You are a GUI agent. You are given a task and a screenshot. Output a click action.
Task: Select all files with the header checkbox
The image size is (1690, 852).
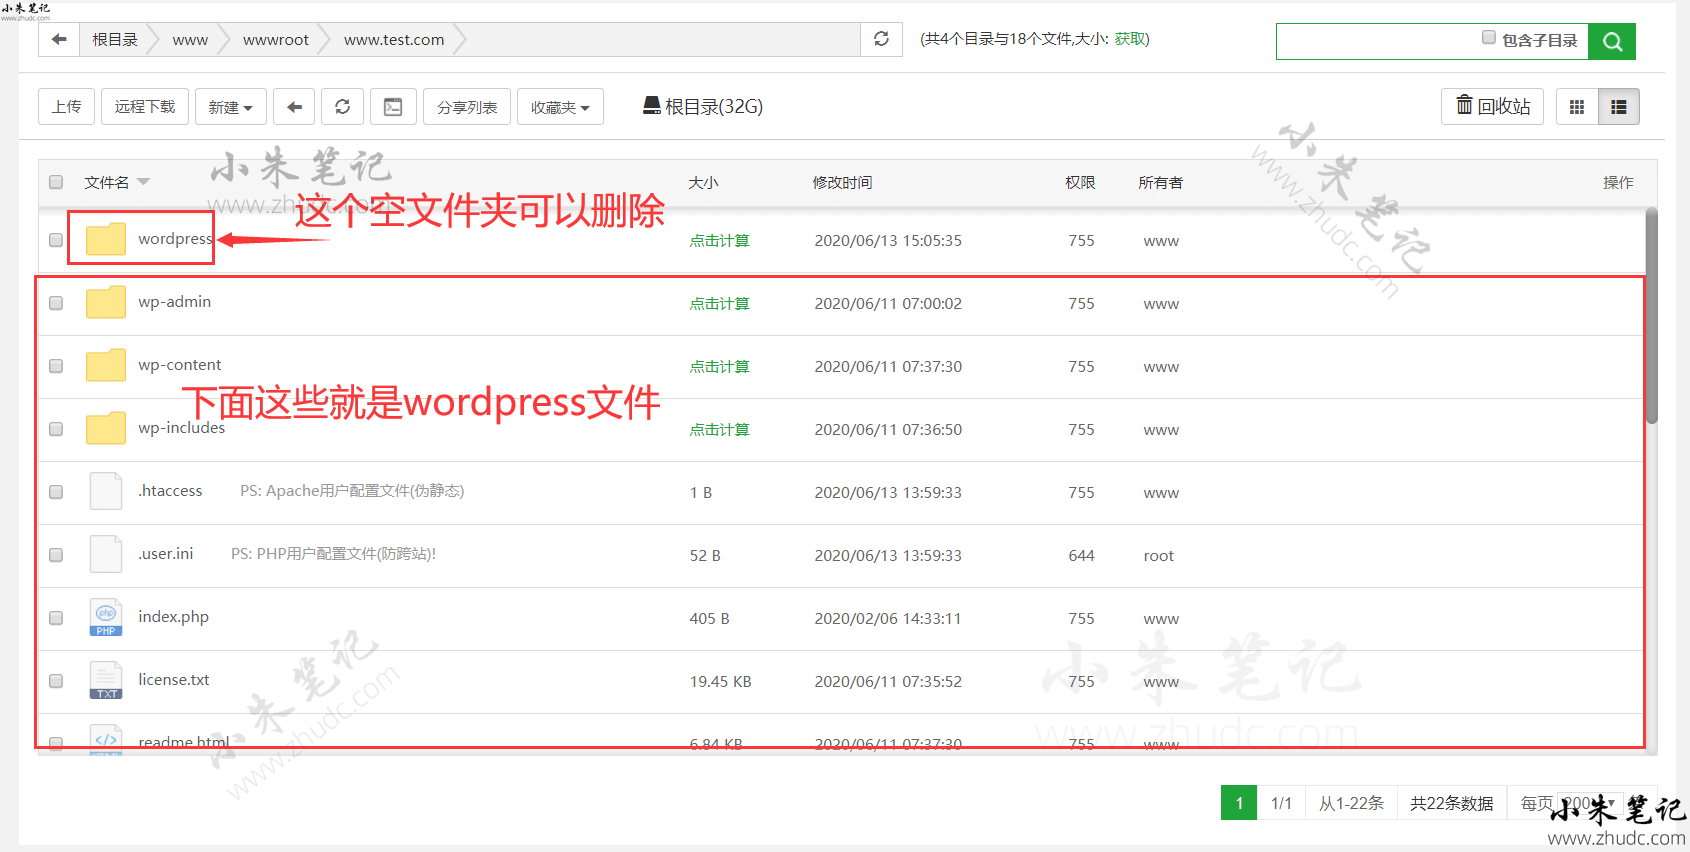click(56, 182)
